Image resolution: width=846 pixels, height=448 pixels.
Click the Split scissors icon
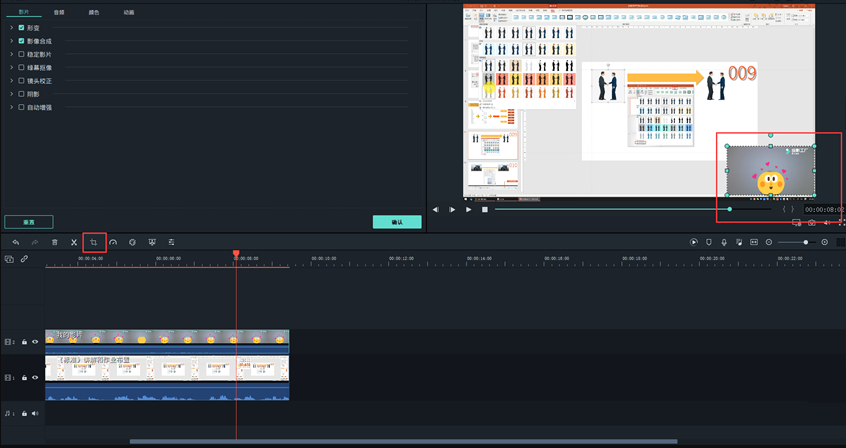click(x=74, y=242)
